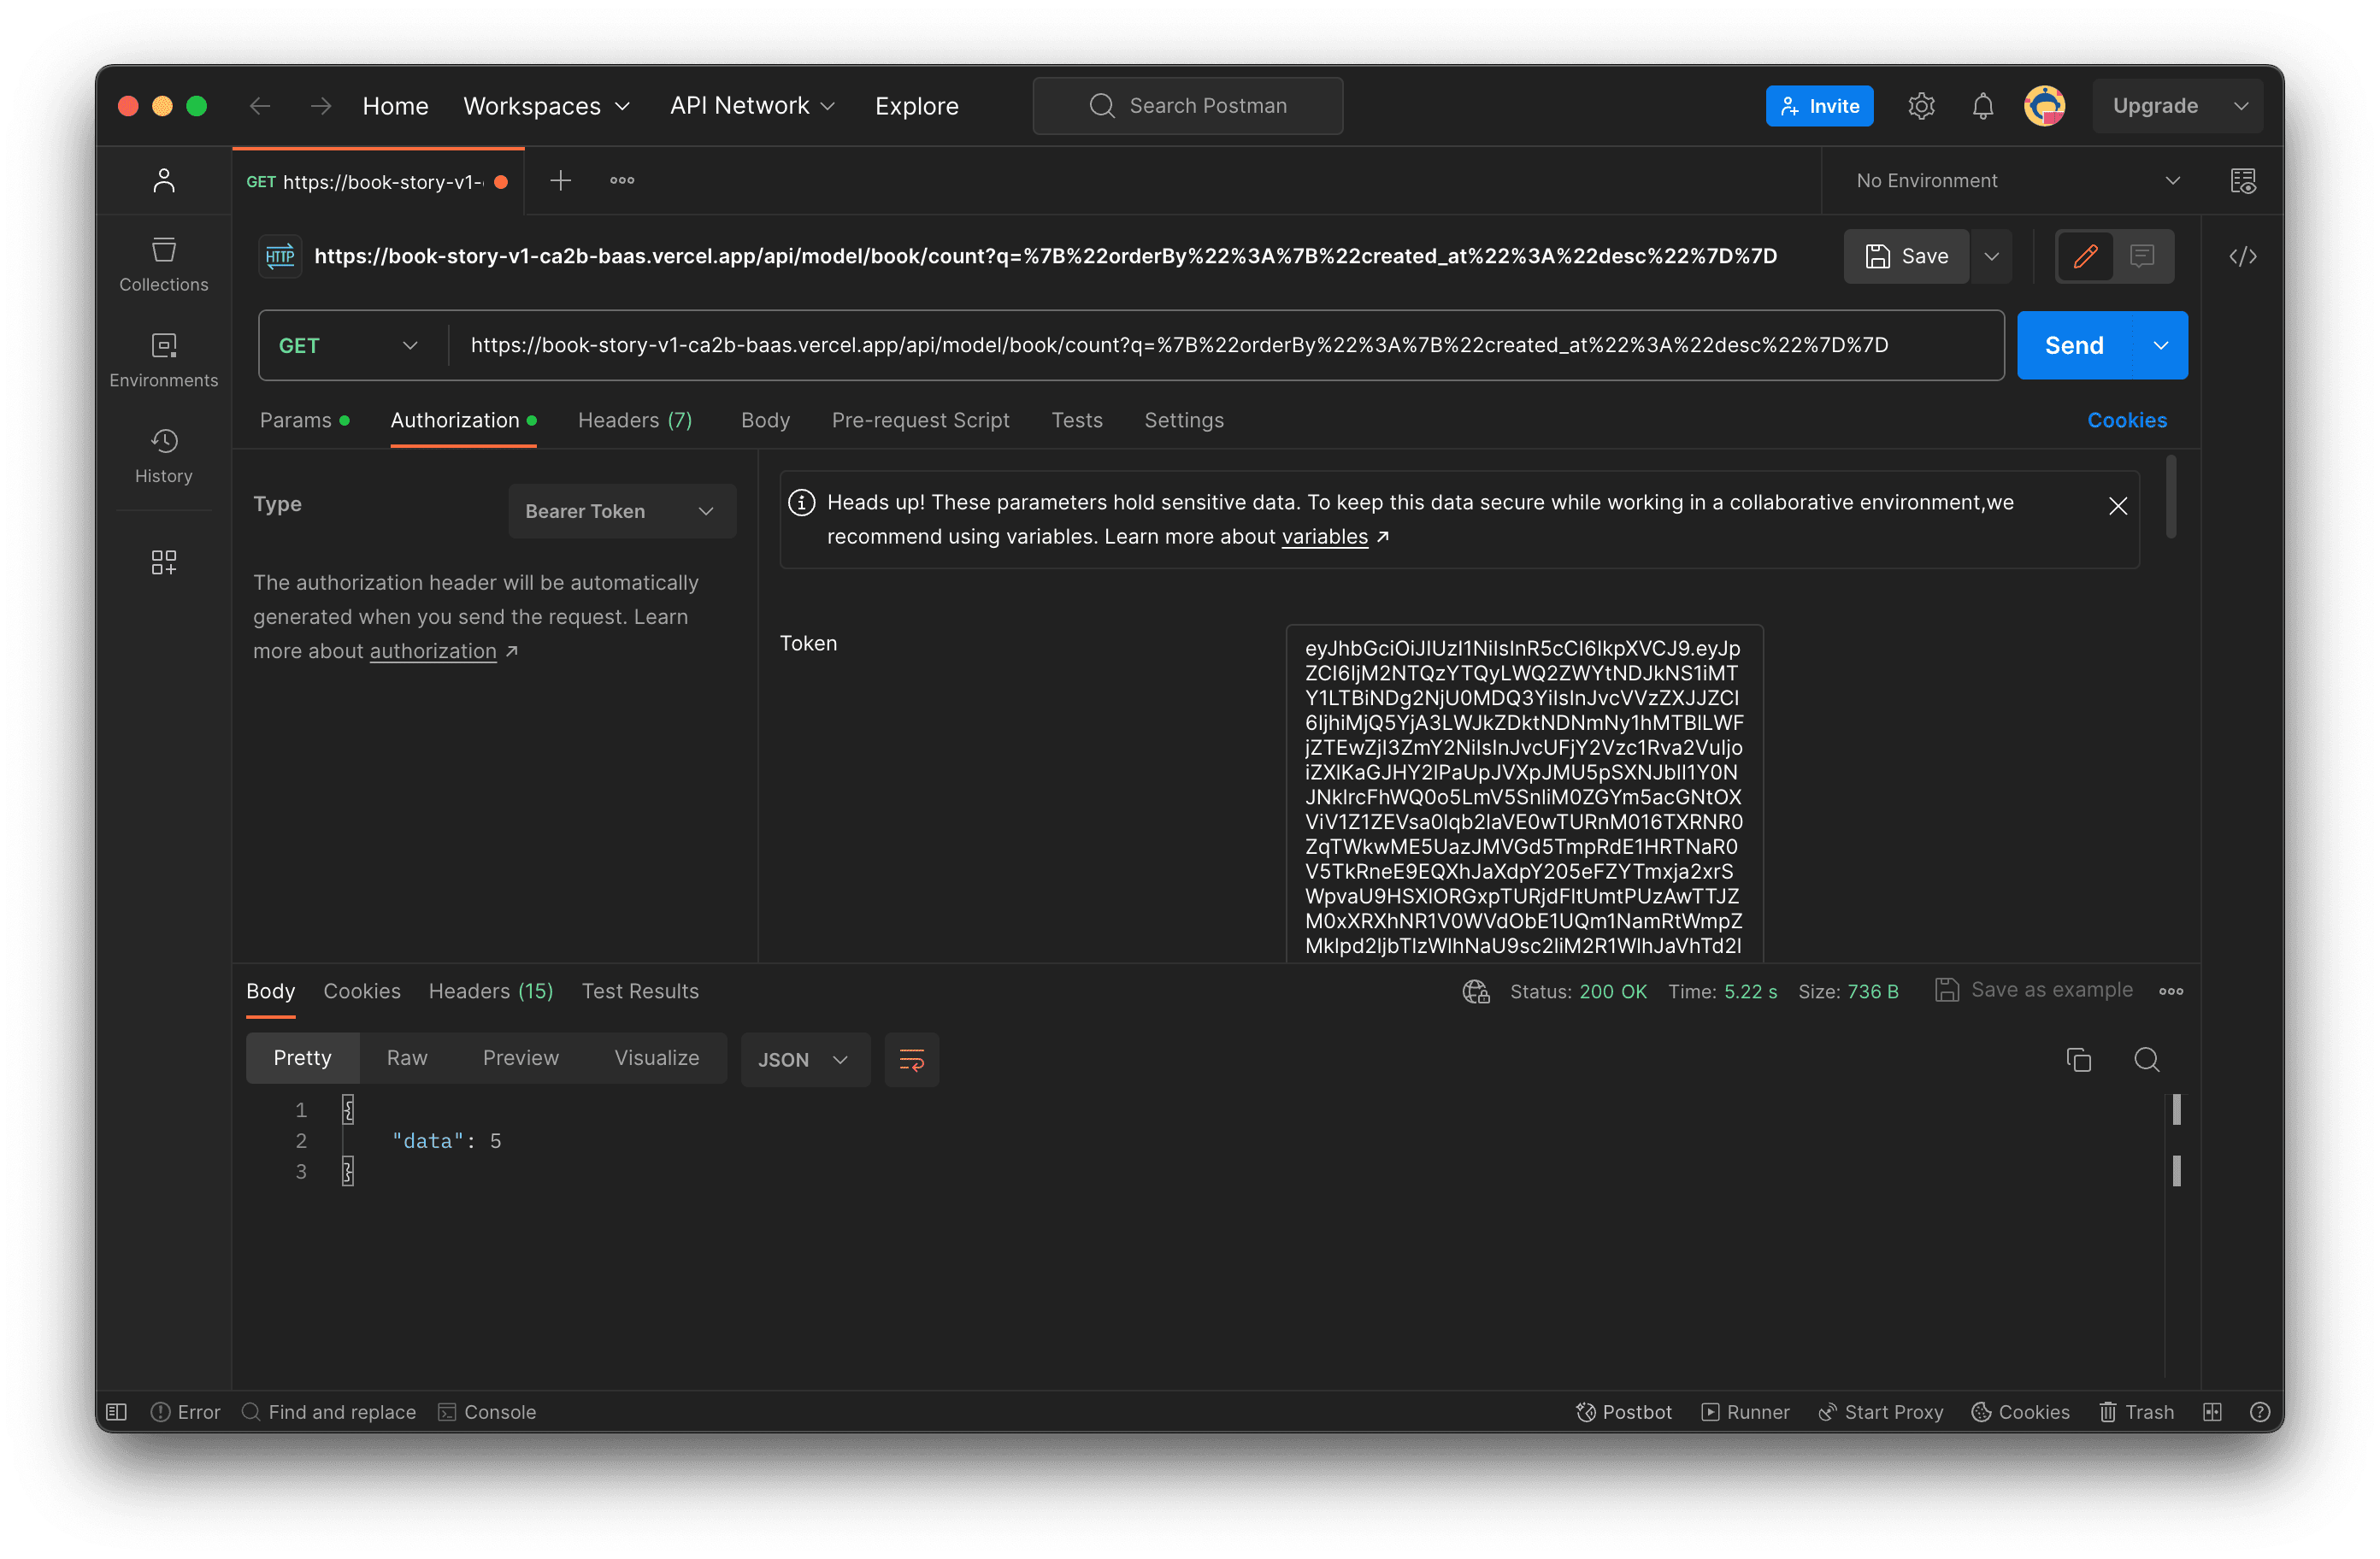Viewport: 2380px width, 1559px height.
Task: Go back with the left arrow
Action: click(x=260, y=106)
